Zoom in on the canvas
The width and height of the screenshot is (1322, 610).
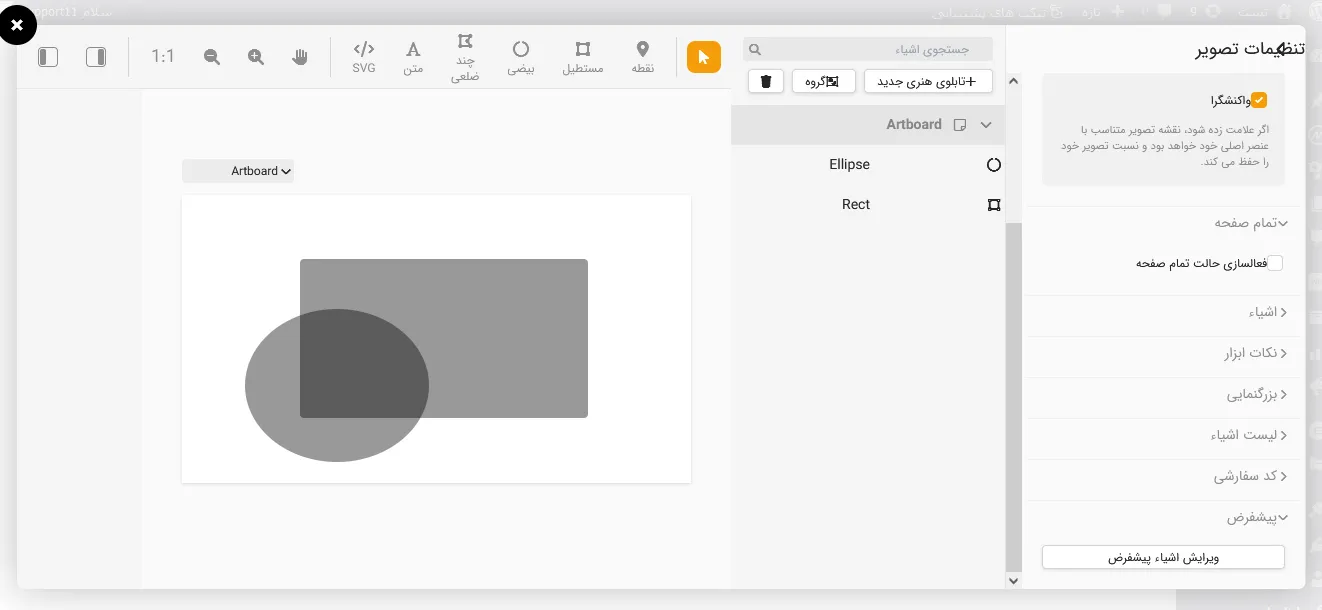(x=256, y=57)
